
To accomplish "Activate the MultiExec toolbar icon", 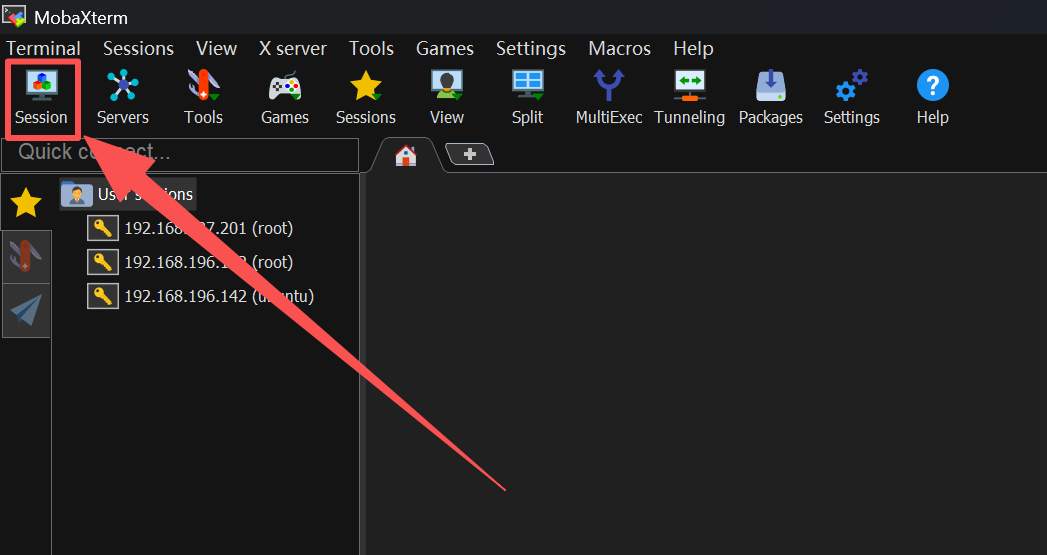I will (x=609, y=98).
